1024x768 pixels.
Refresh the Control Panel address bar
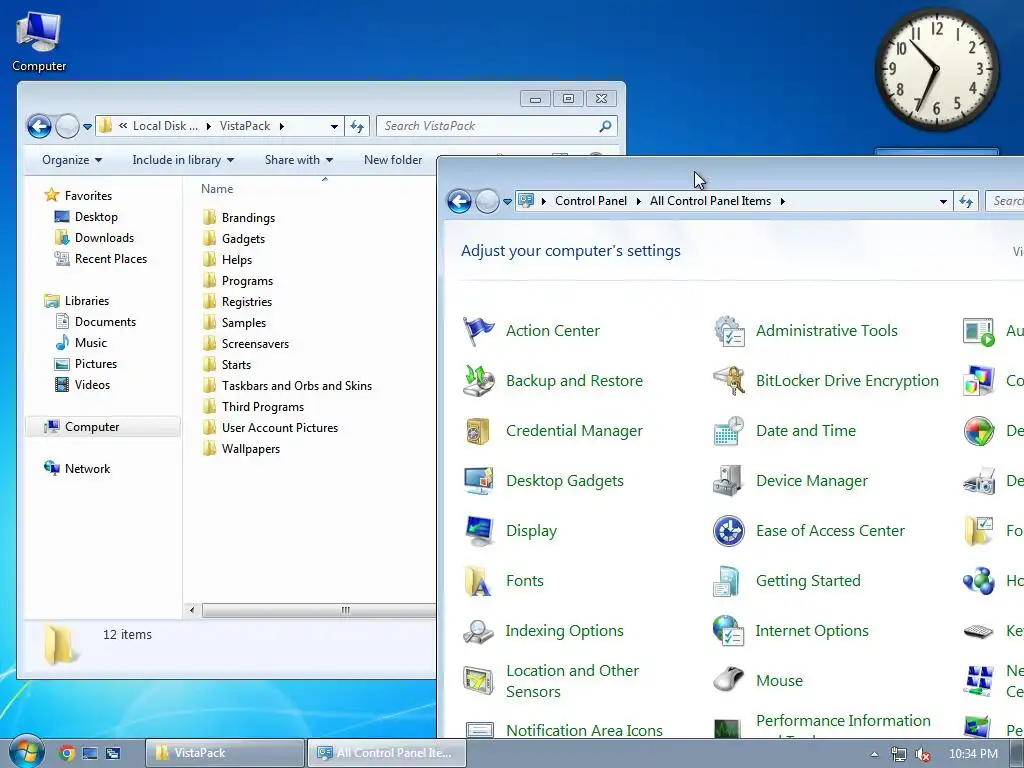tap(967, 201)
